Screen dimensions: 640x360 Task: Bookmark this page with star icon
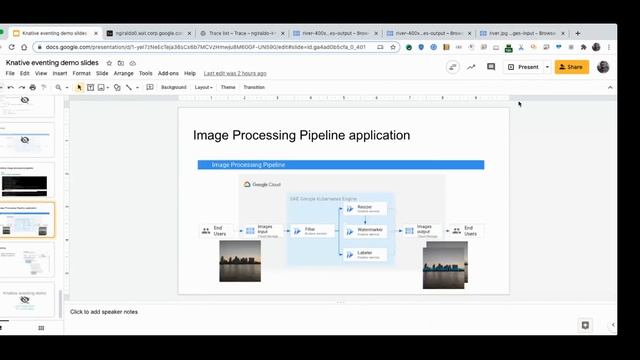click(393, 47)
